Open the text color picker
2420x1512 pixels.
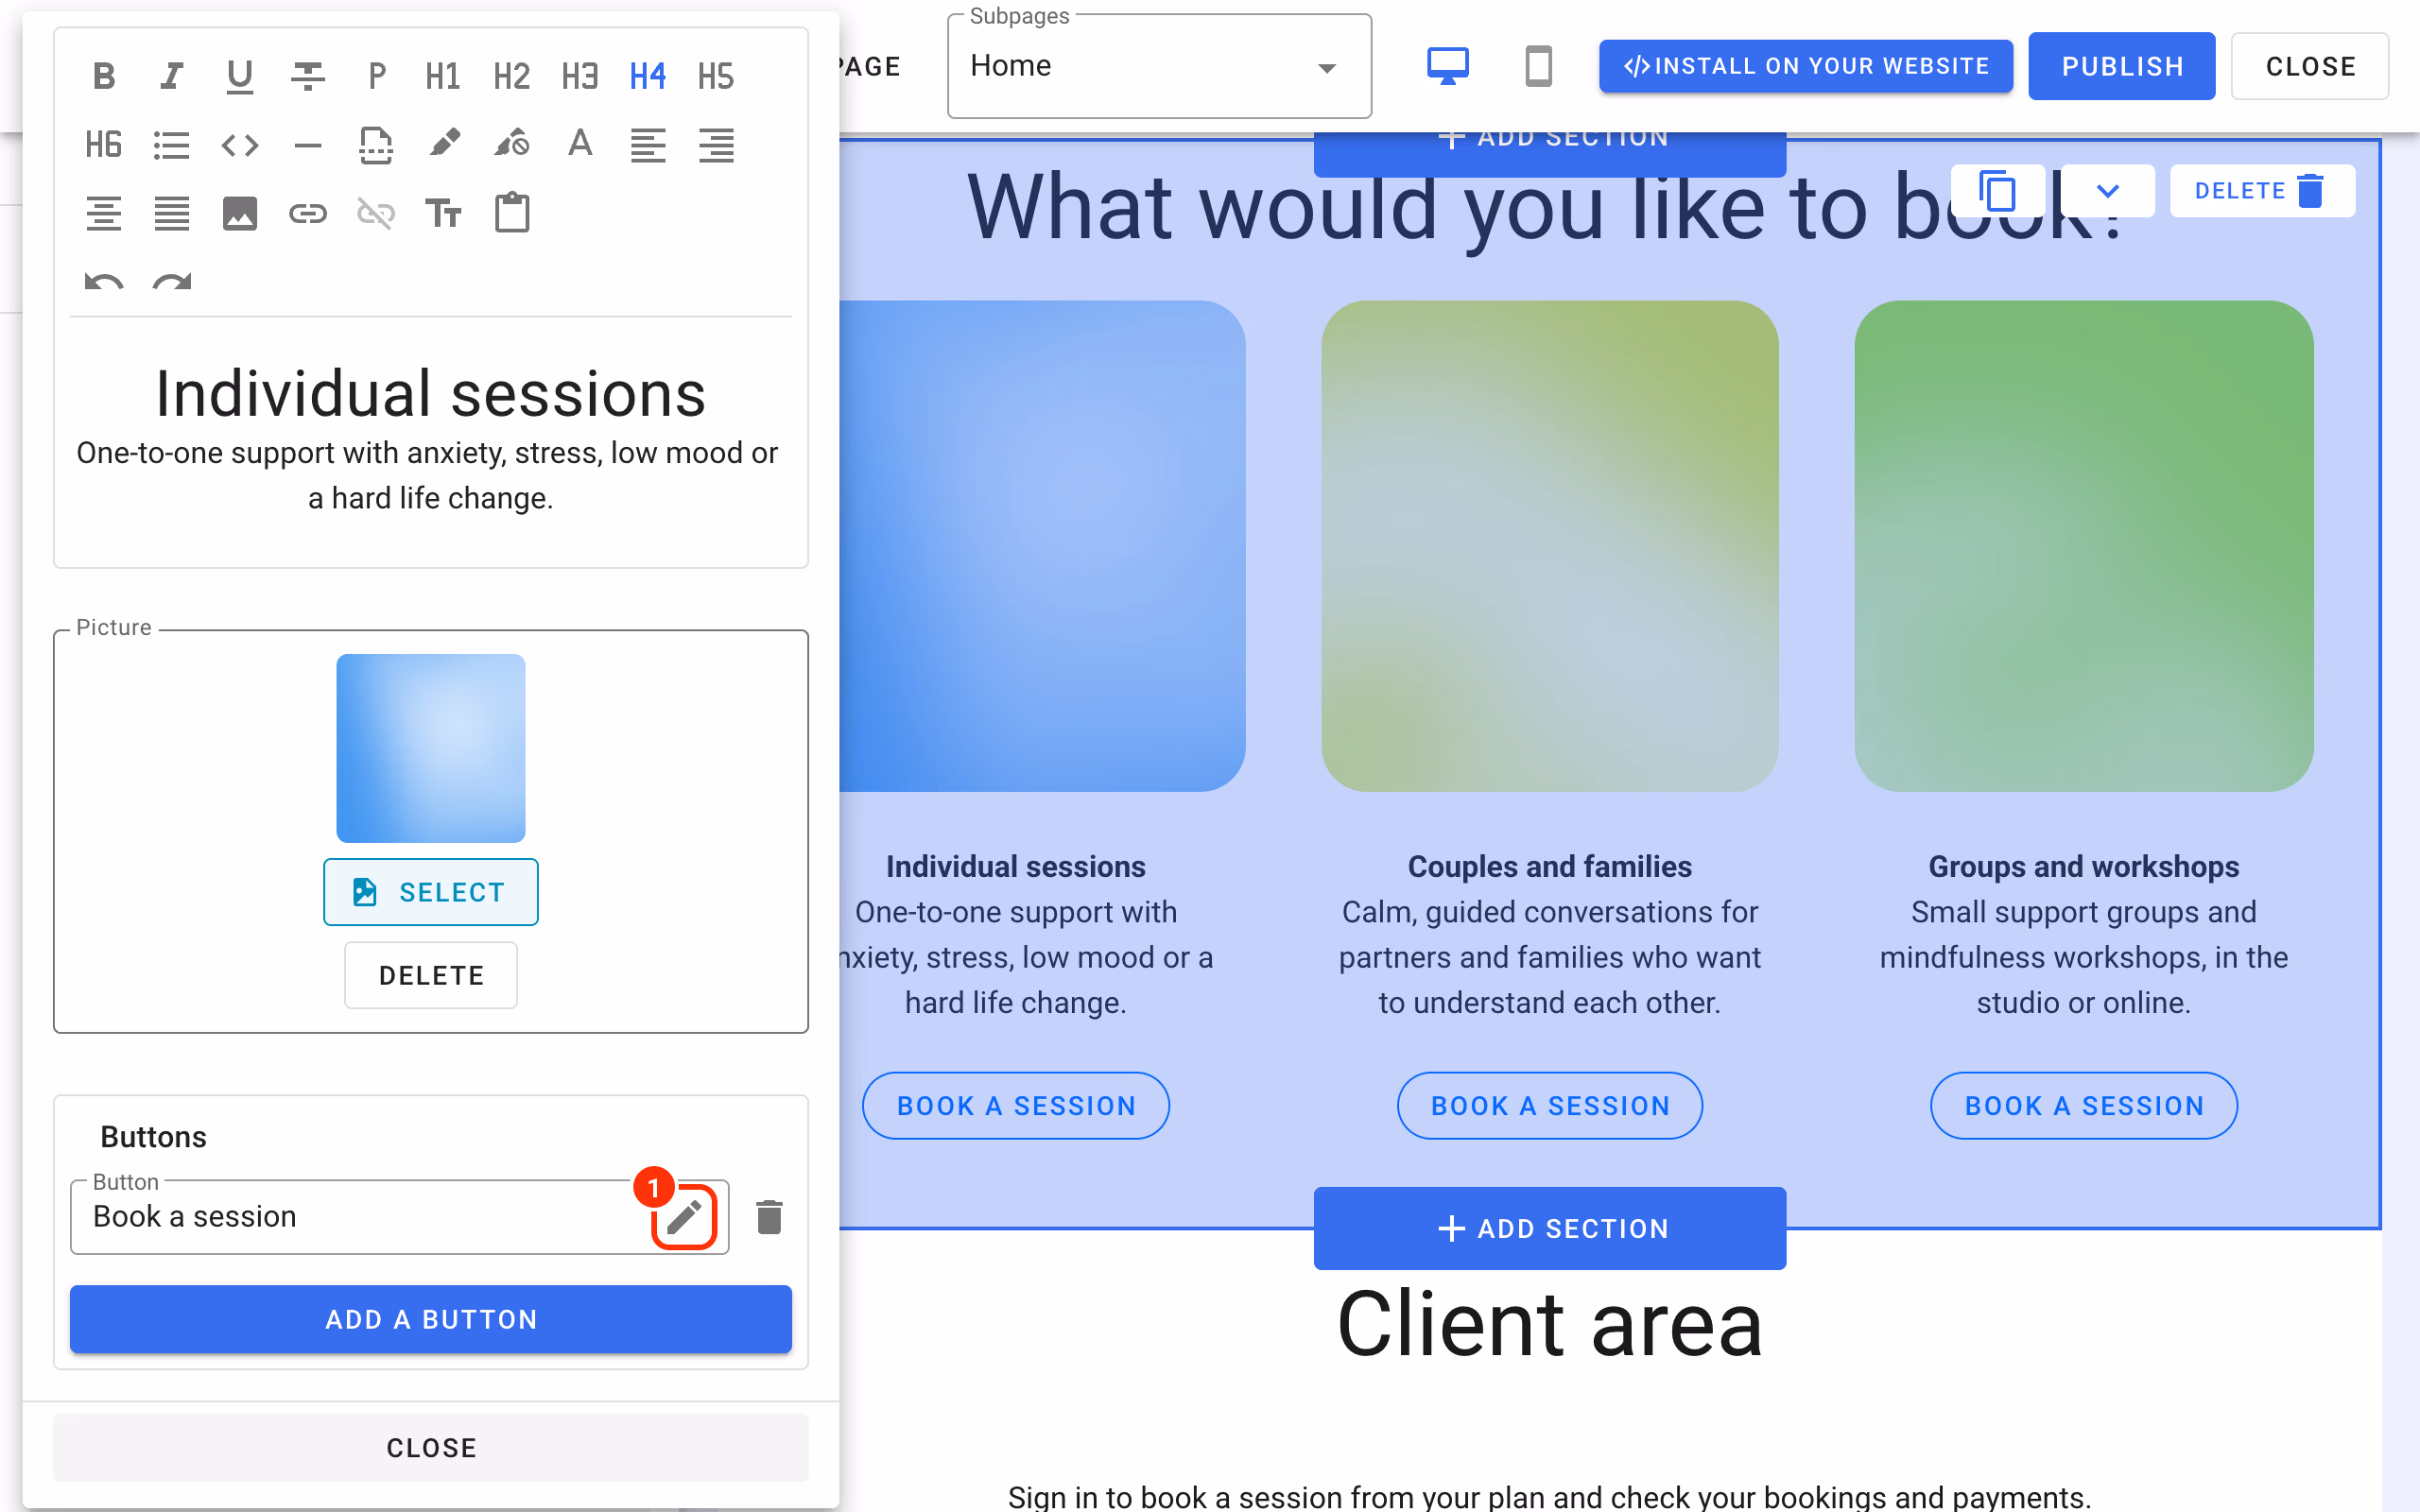(579, 145)
